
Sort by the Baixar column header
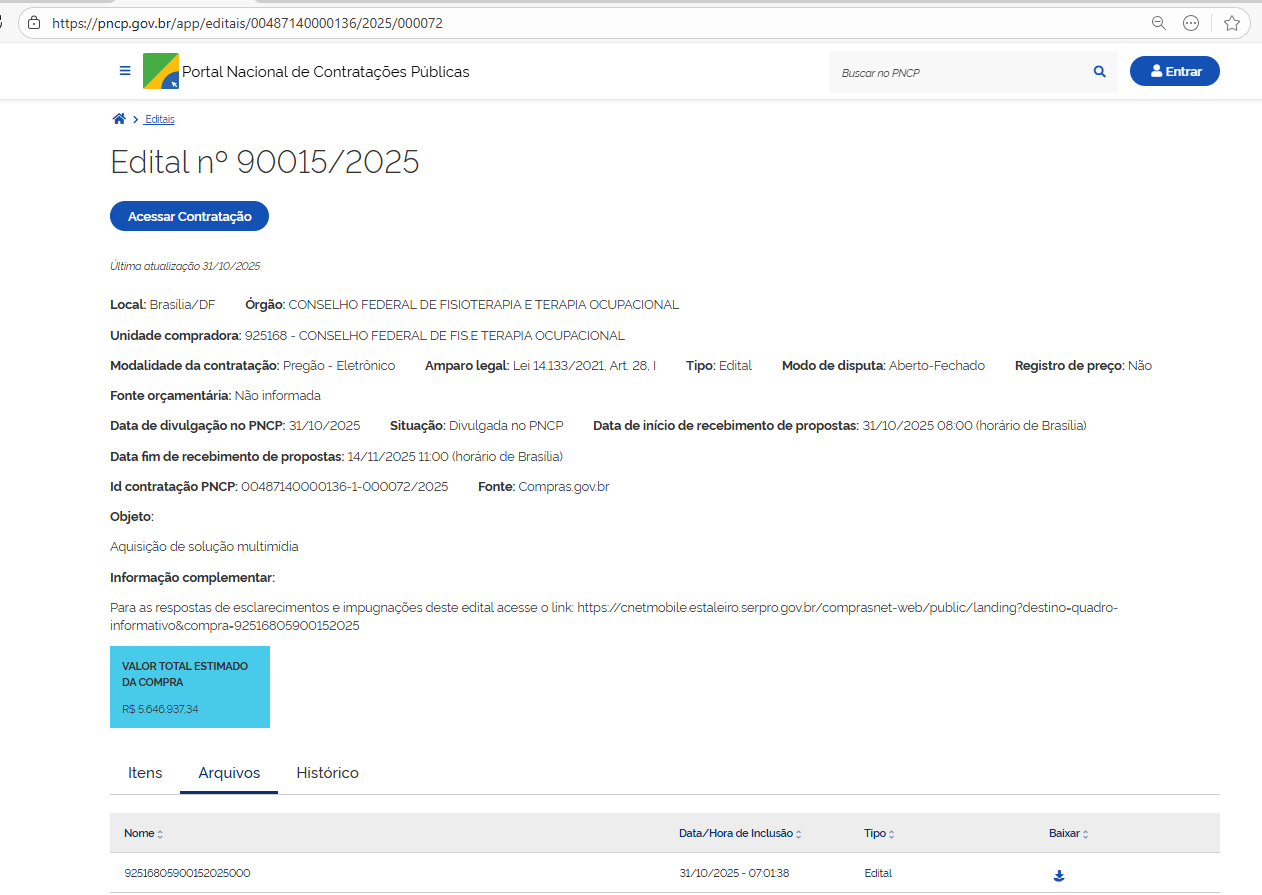tap(1068, 833)
